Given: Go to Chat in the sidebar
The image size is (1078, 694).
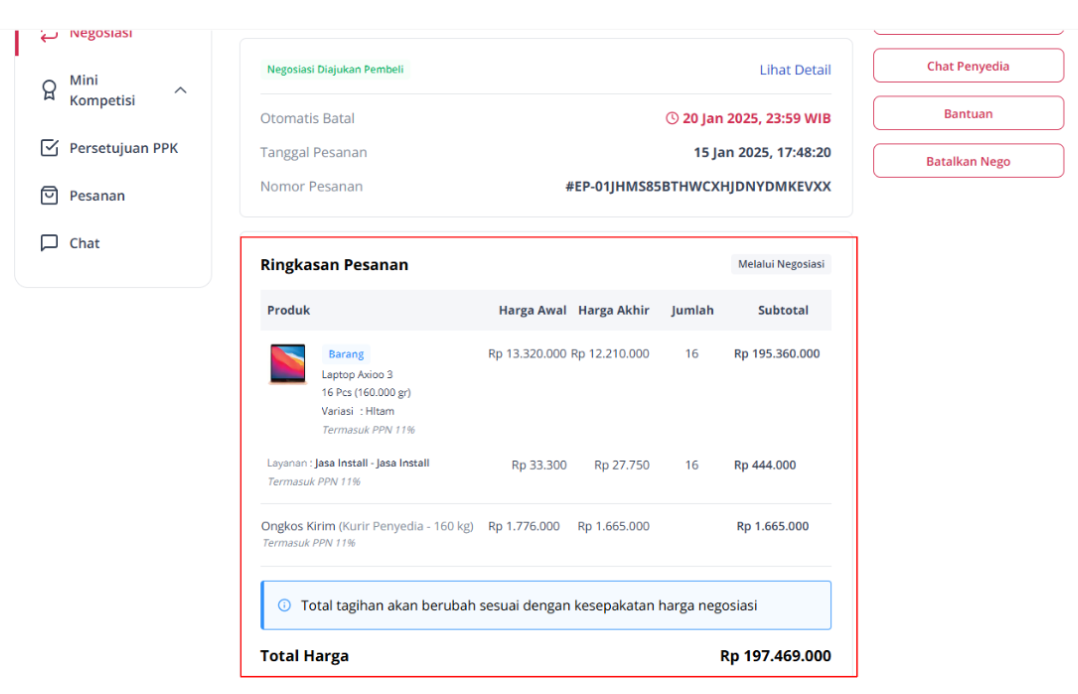Looking at the screenshot, I should tap(85, 243).
